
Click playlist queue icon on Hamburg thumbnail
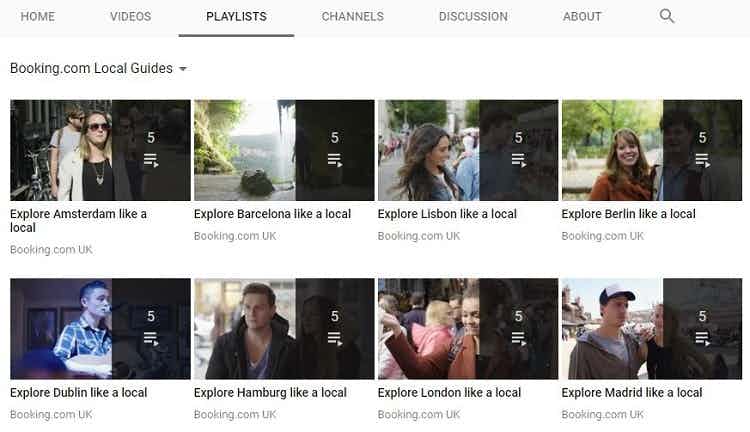click(x=334, y=339)
